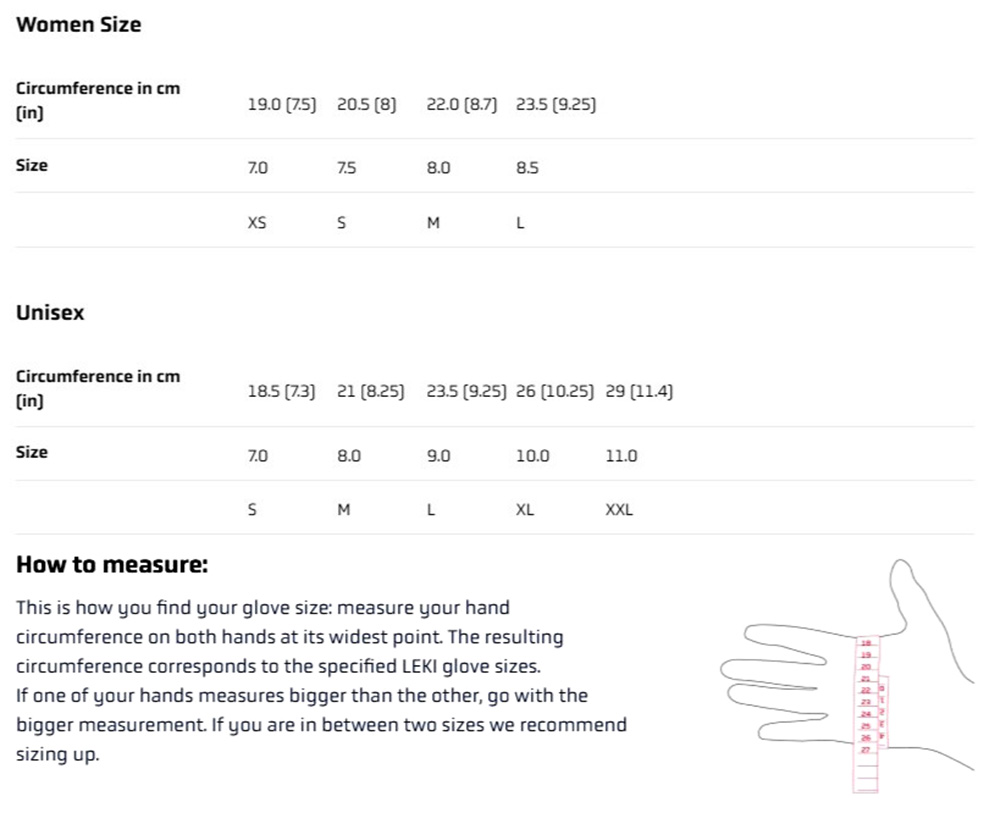Select women's size 8.5 value
Image resolution: width=1000 pixels, height=813 pixels.
point(527,168)
